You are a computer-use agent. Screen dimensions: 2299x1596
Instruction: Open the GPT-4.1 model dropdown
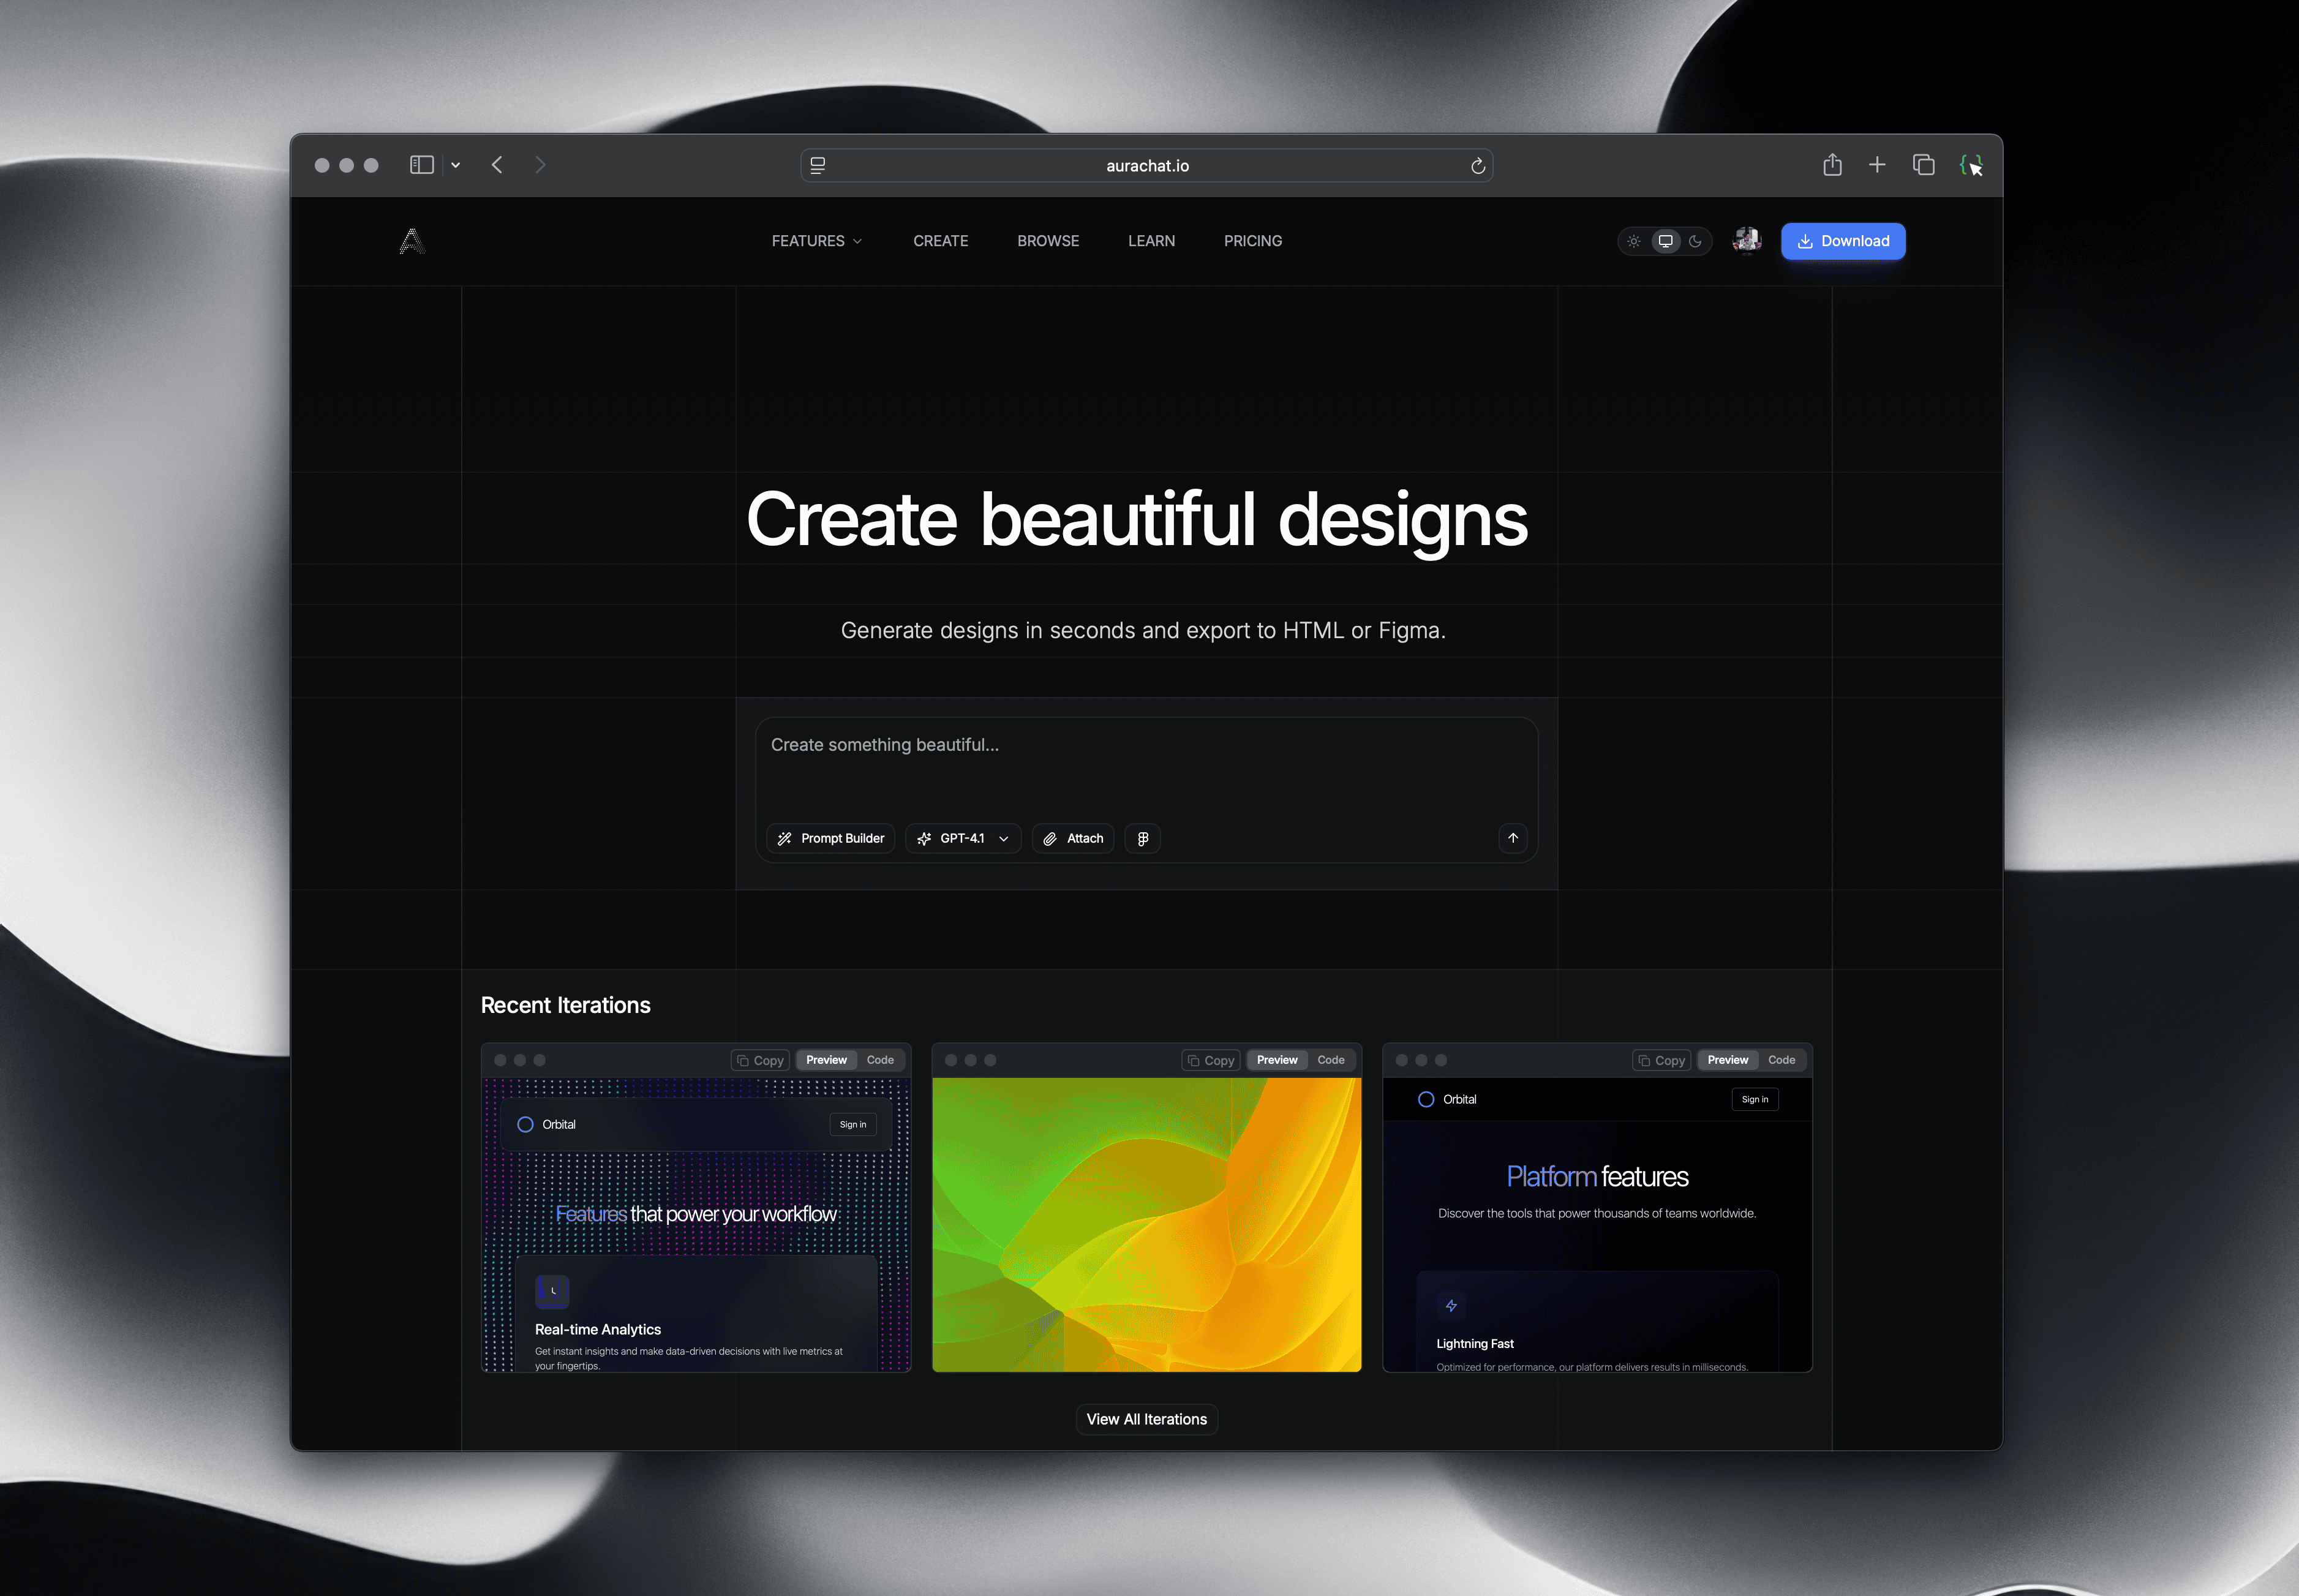point(963,838)
